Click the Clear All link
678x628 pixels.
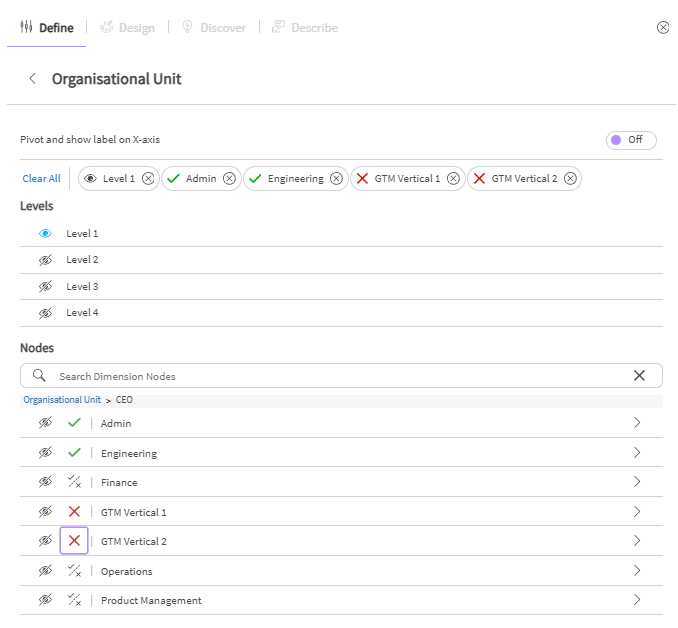pos(41,179)
